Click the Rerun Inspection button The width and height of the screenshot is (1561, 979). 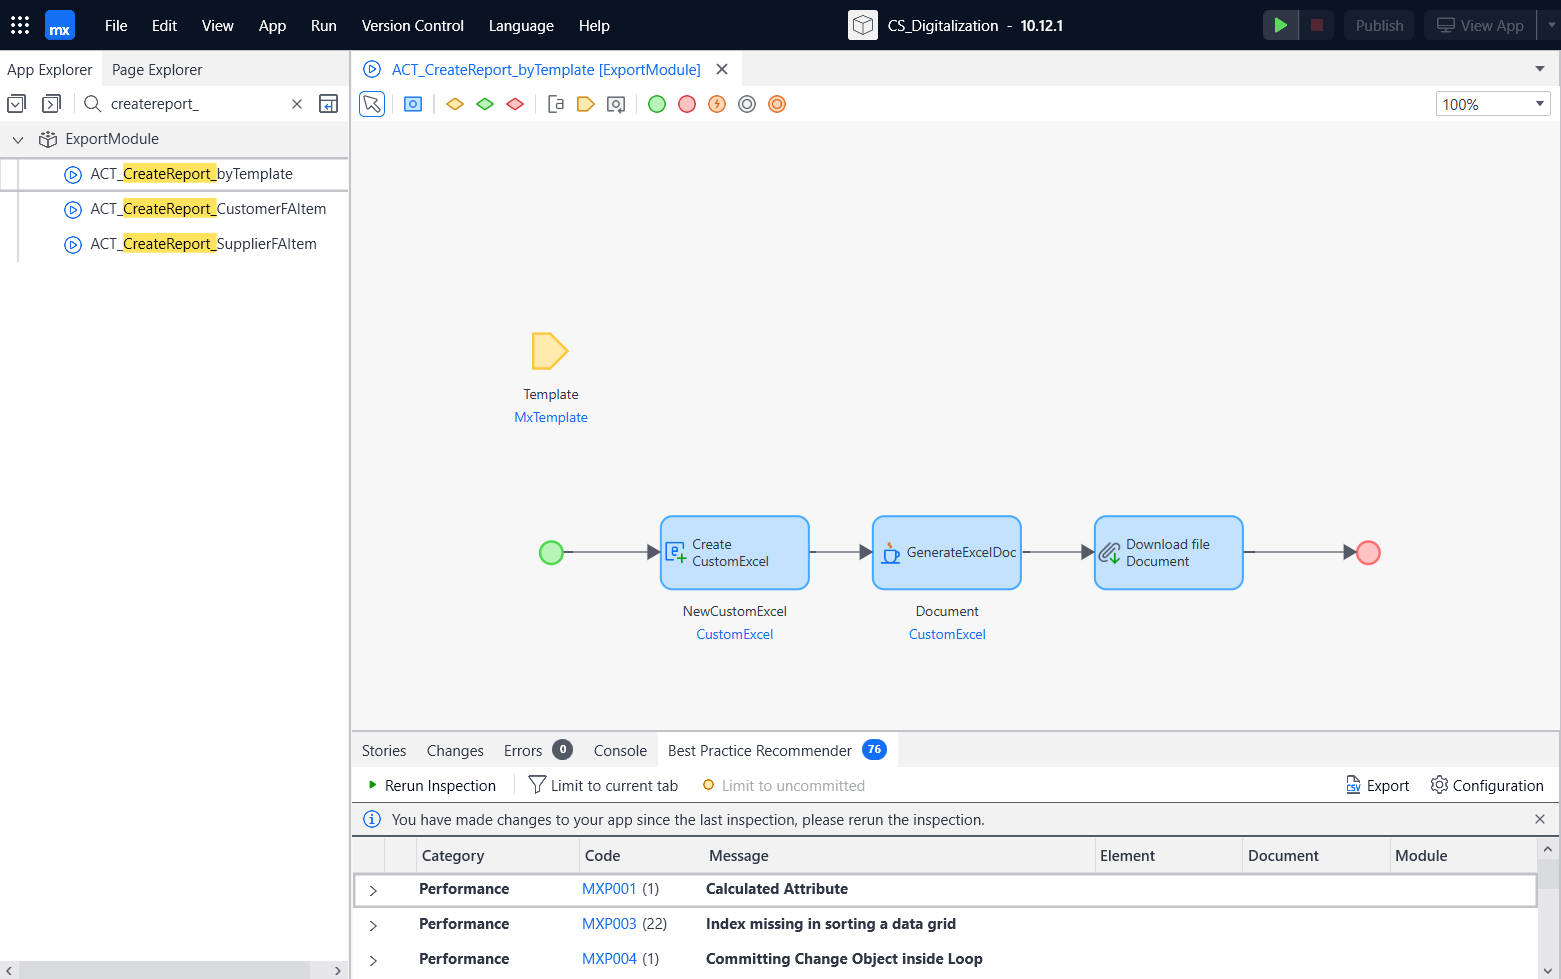430,785
